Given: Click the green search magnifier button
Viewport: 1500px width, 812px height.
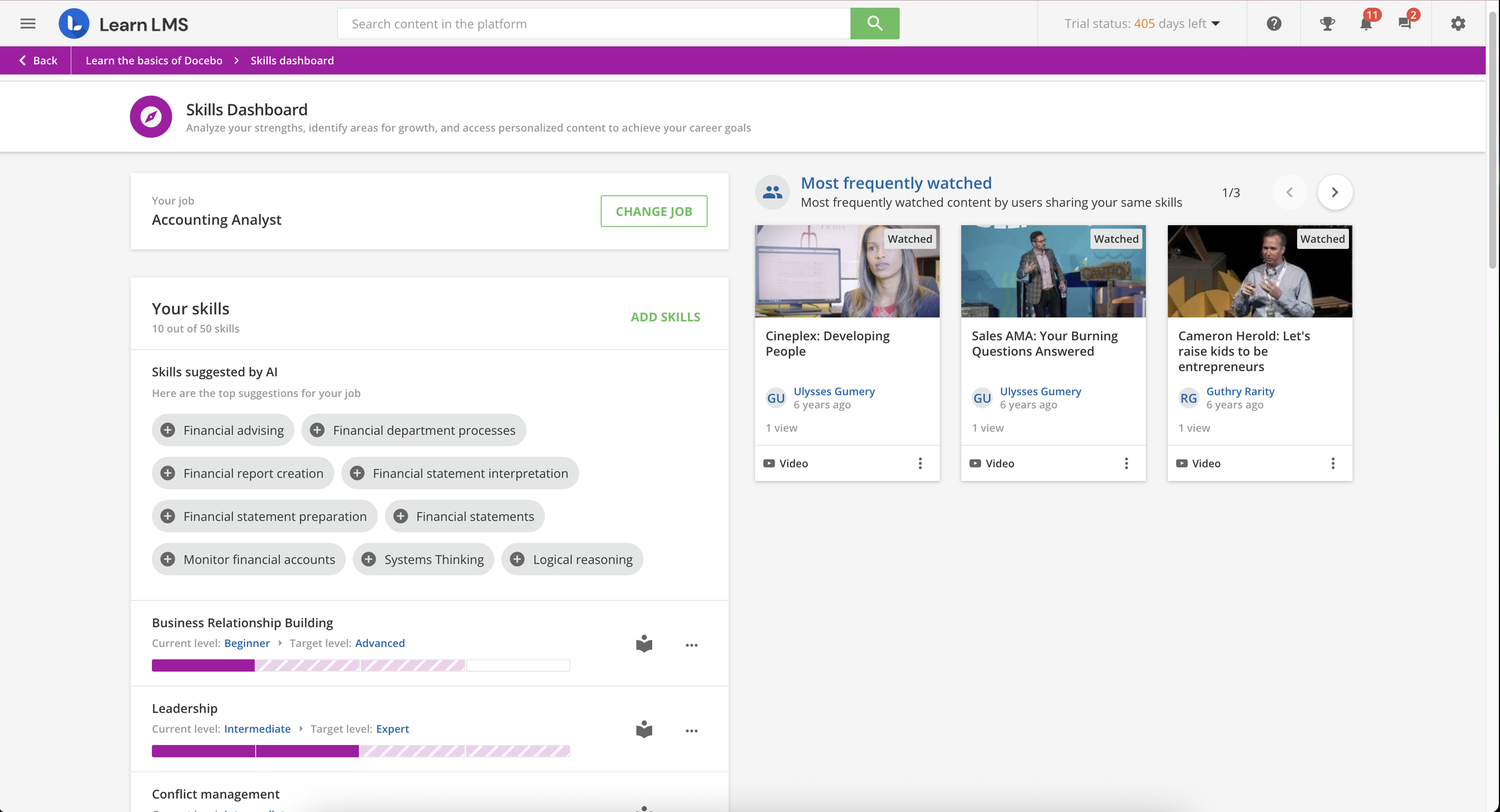Looking at the screenshot, I should point(875,24).
